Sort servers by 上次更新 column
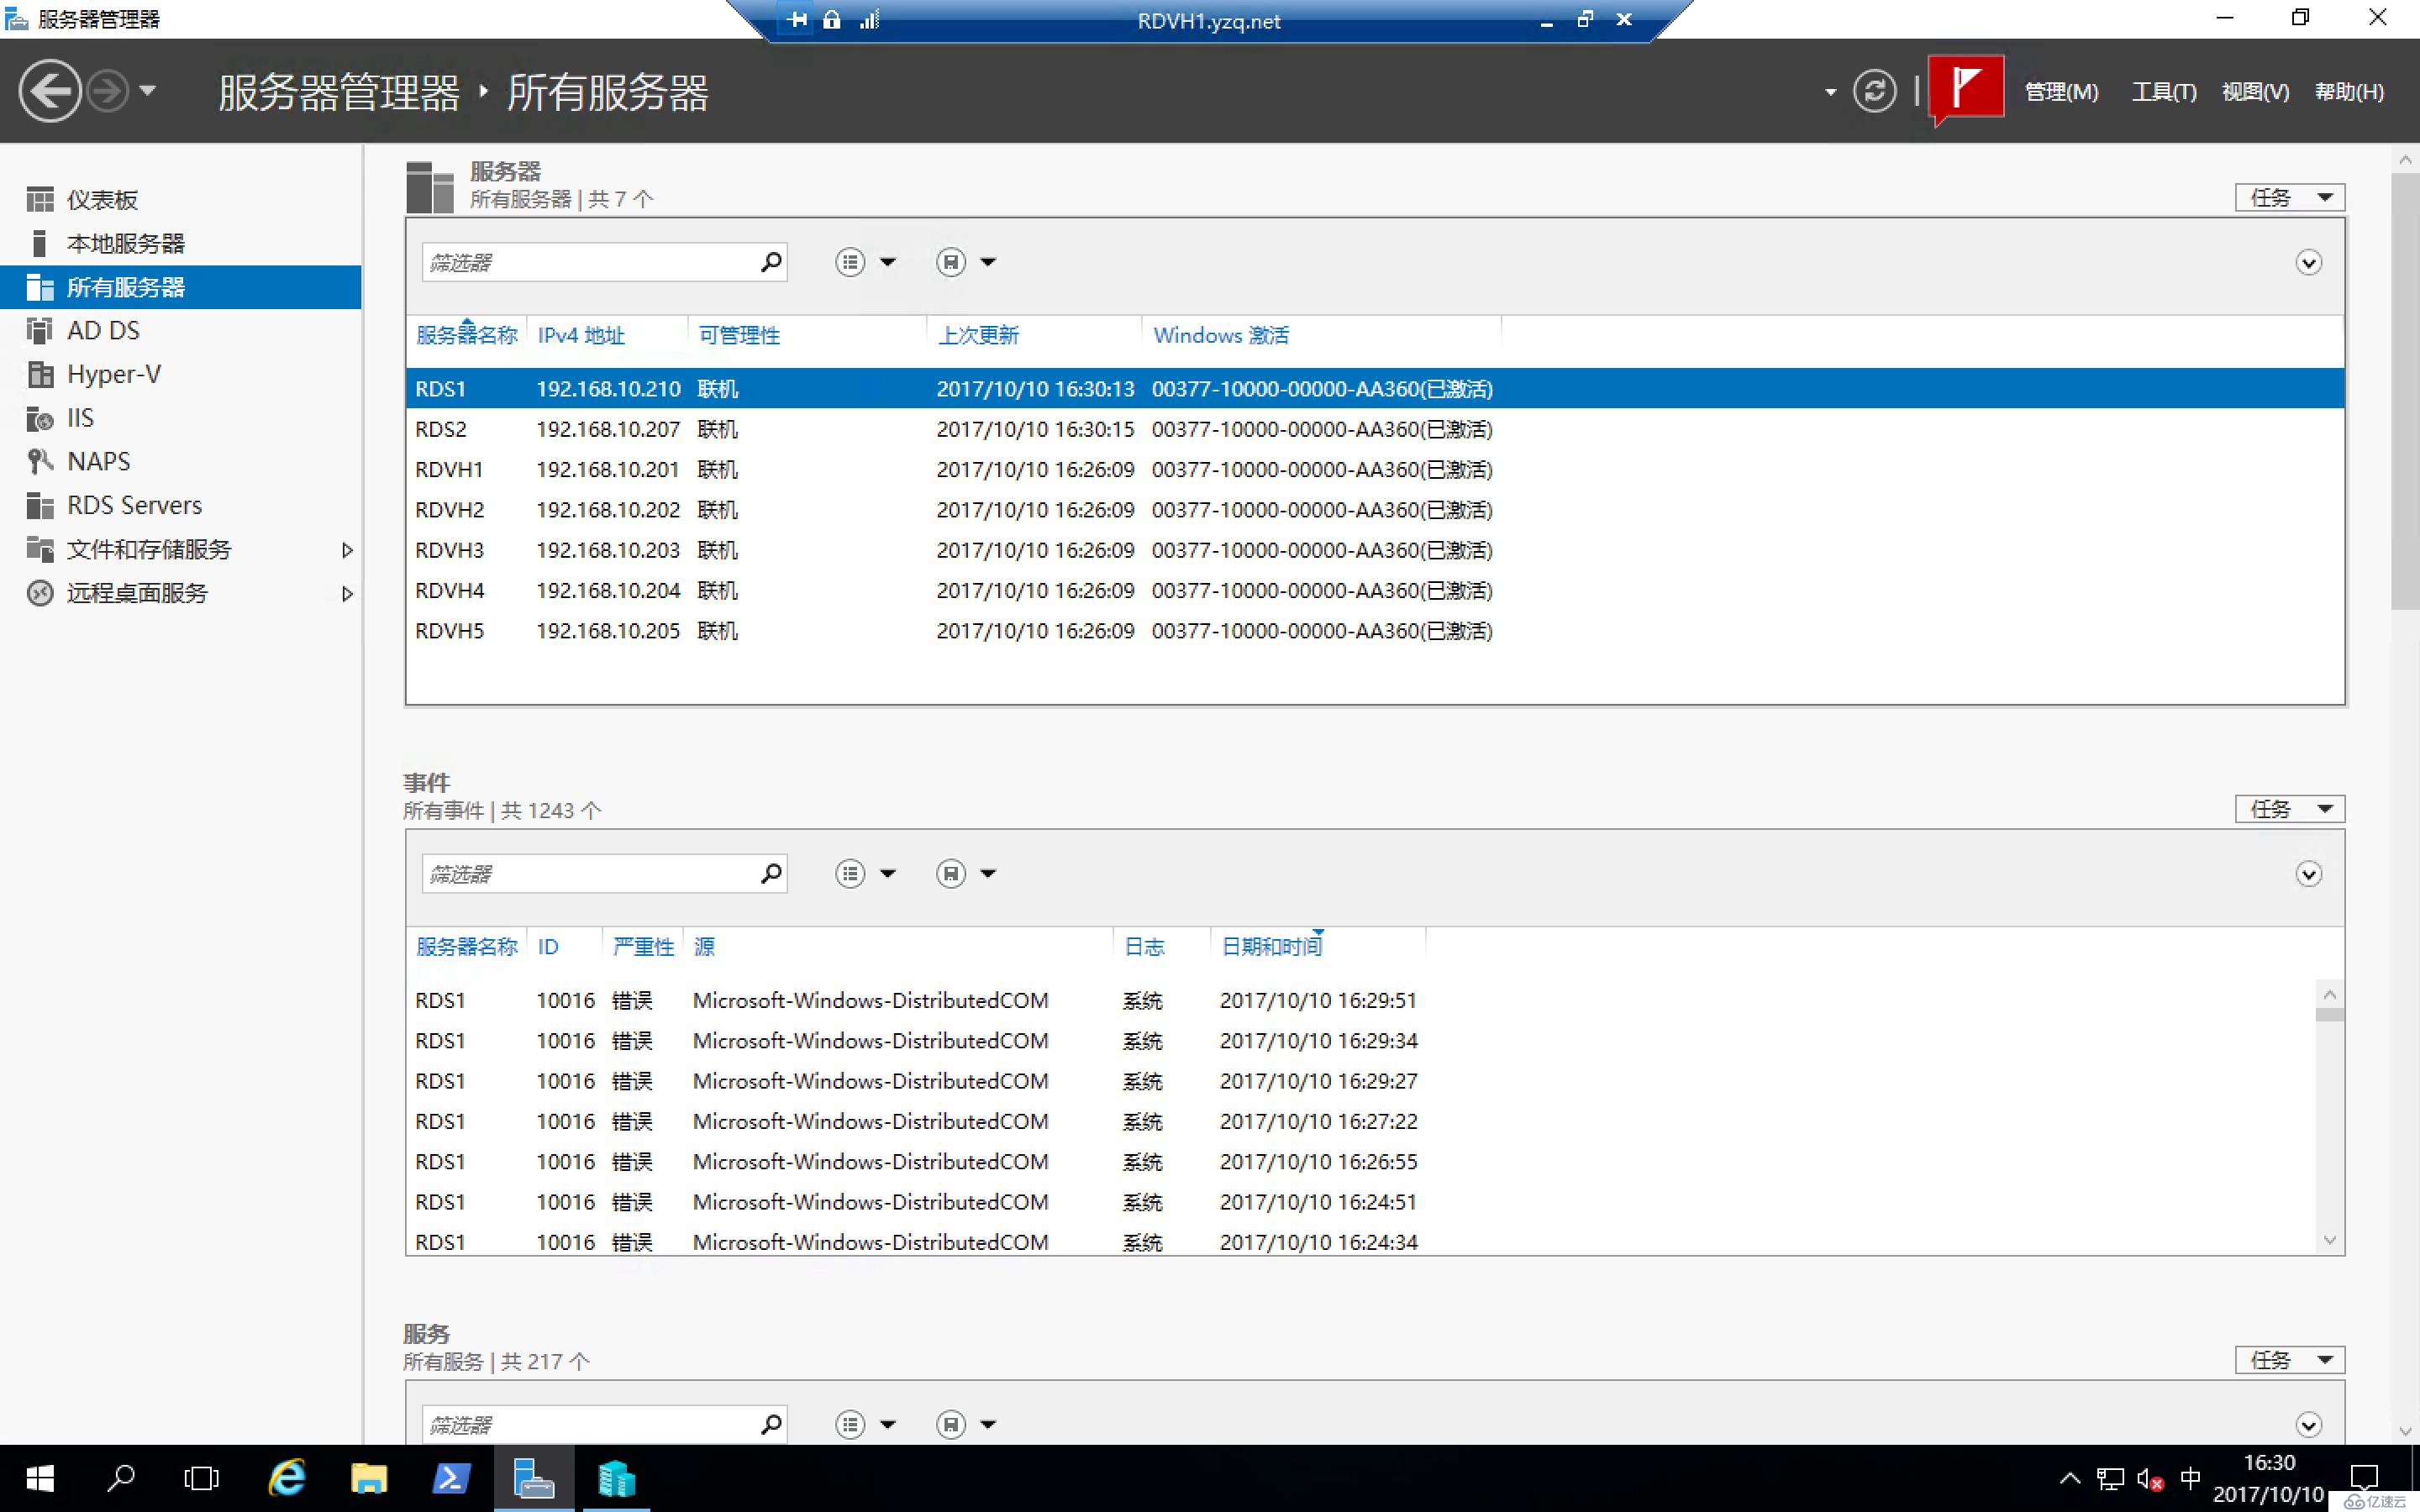The image size is (2420, 1512). pyautogui.click(x=978, y=336)
